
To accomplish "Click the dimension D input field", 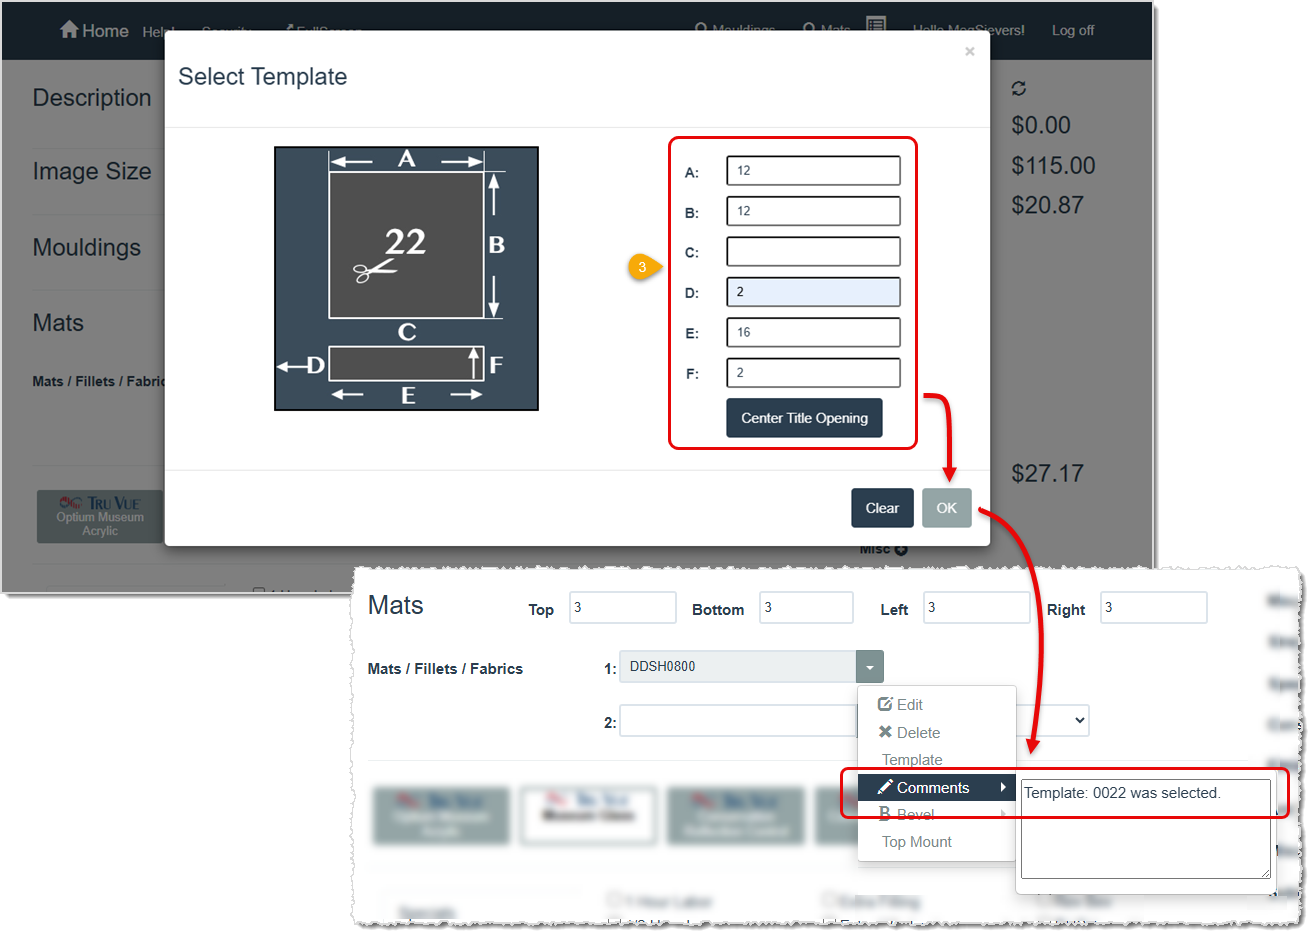I will 813,291.
